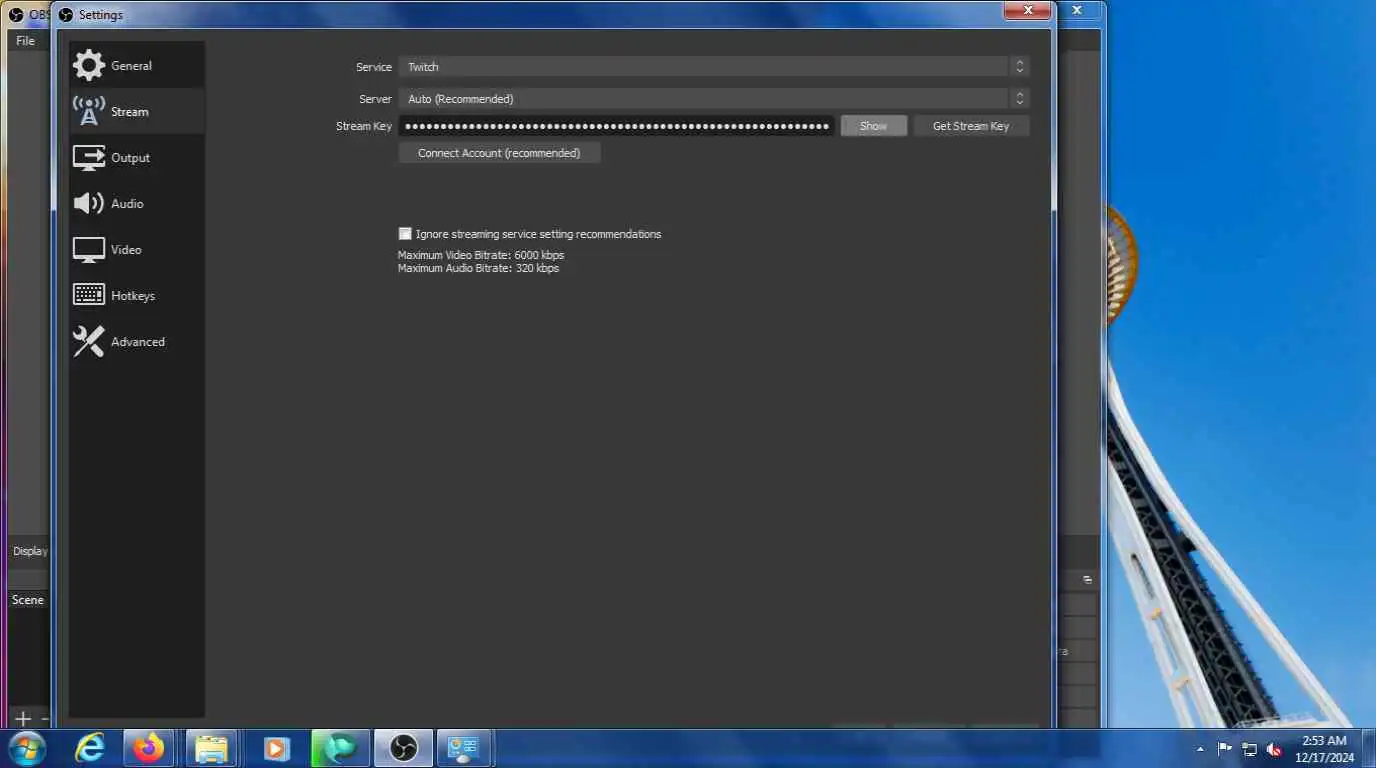Open the Video settings category
Screen dimensions: 1376x768
point(137,250)
